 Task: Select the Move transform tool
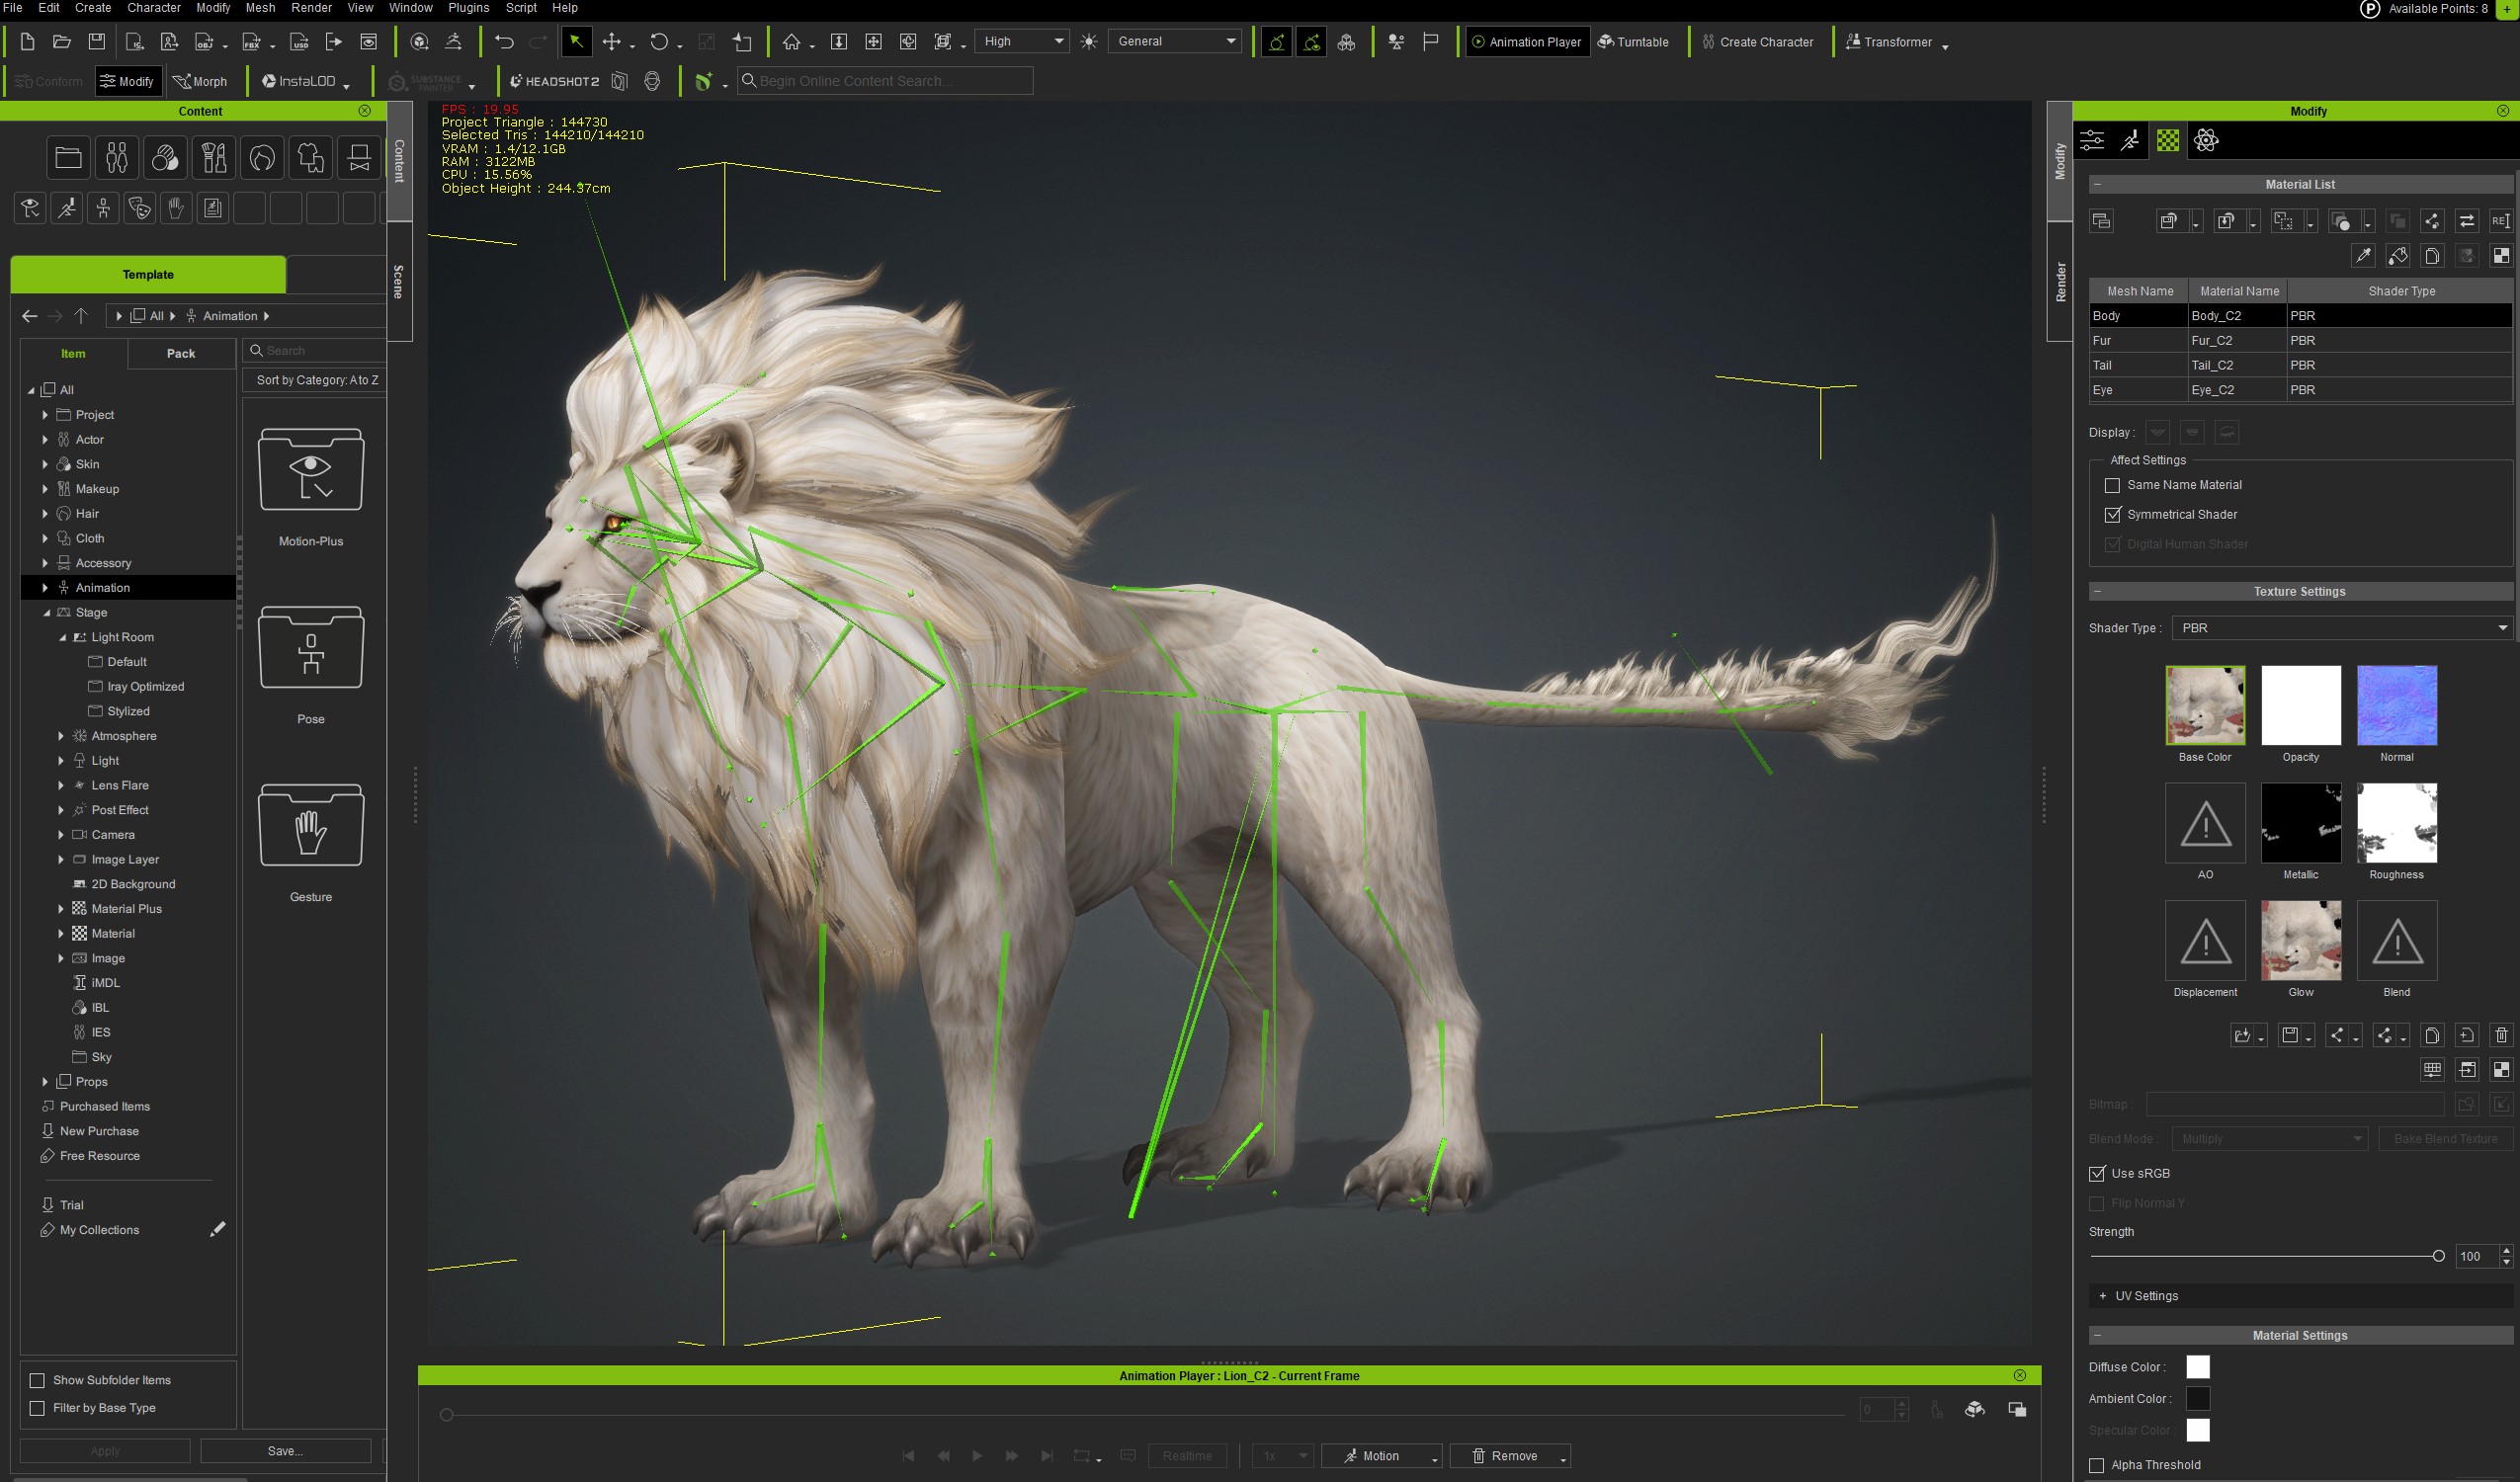point(611,42)
